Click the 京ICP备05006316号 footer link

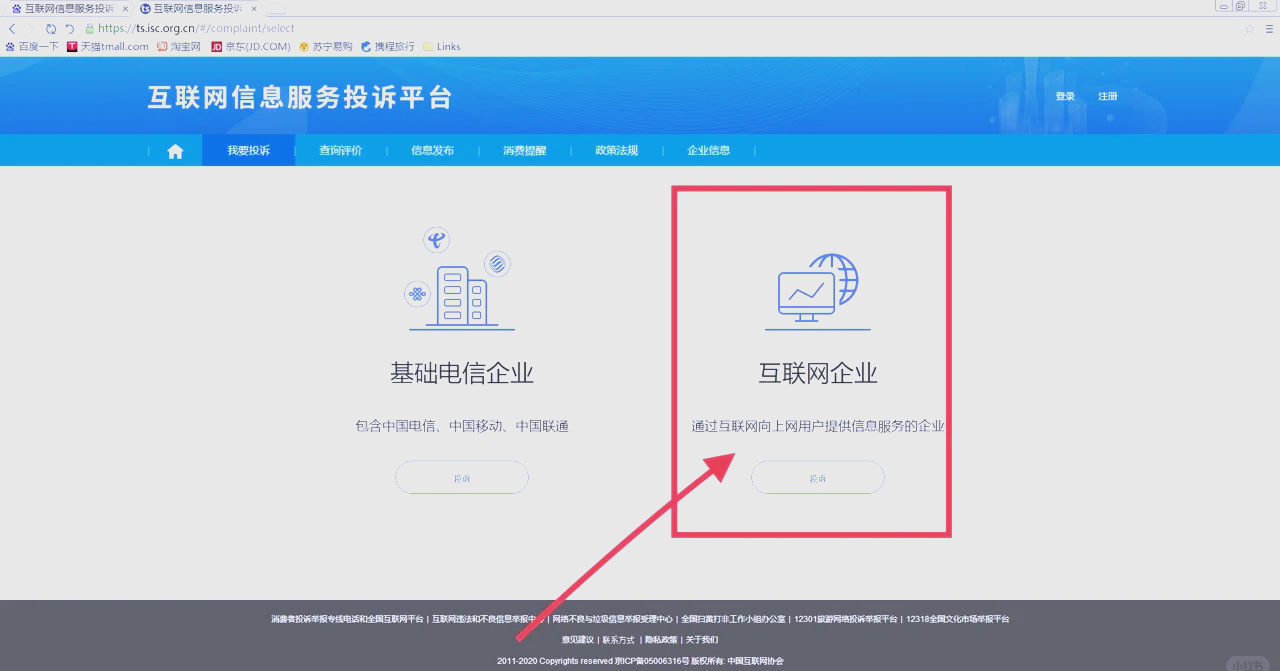(x=652, y=661)
